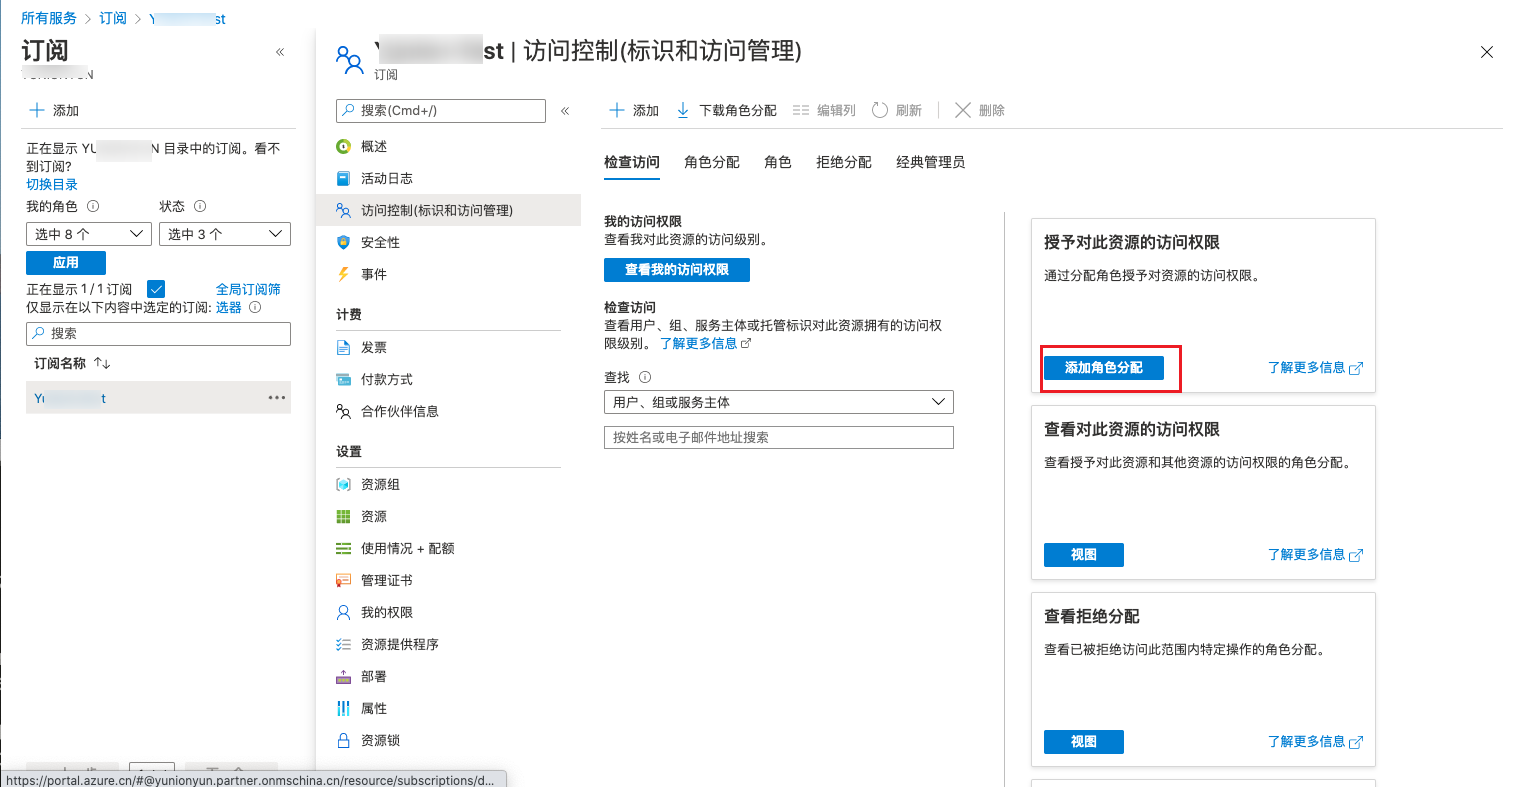The height and width of the screenshot is (787, 1520).
Task: Click the 刷新 refresh icon
Action: [880, 110]
